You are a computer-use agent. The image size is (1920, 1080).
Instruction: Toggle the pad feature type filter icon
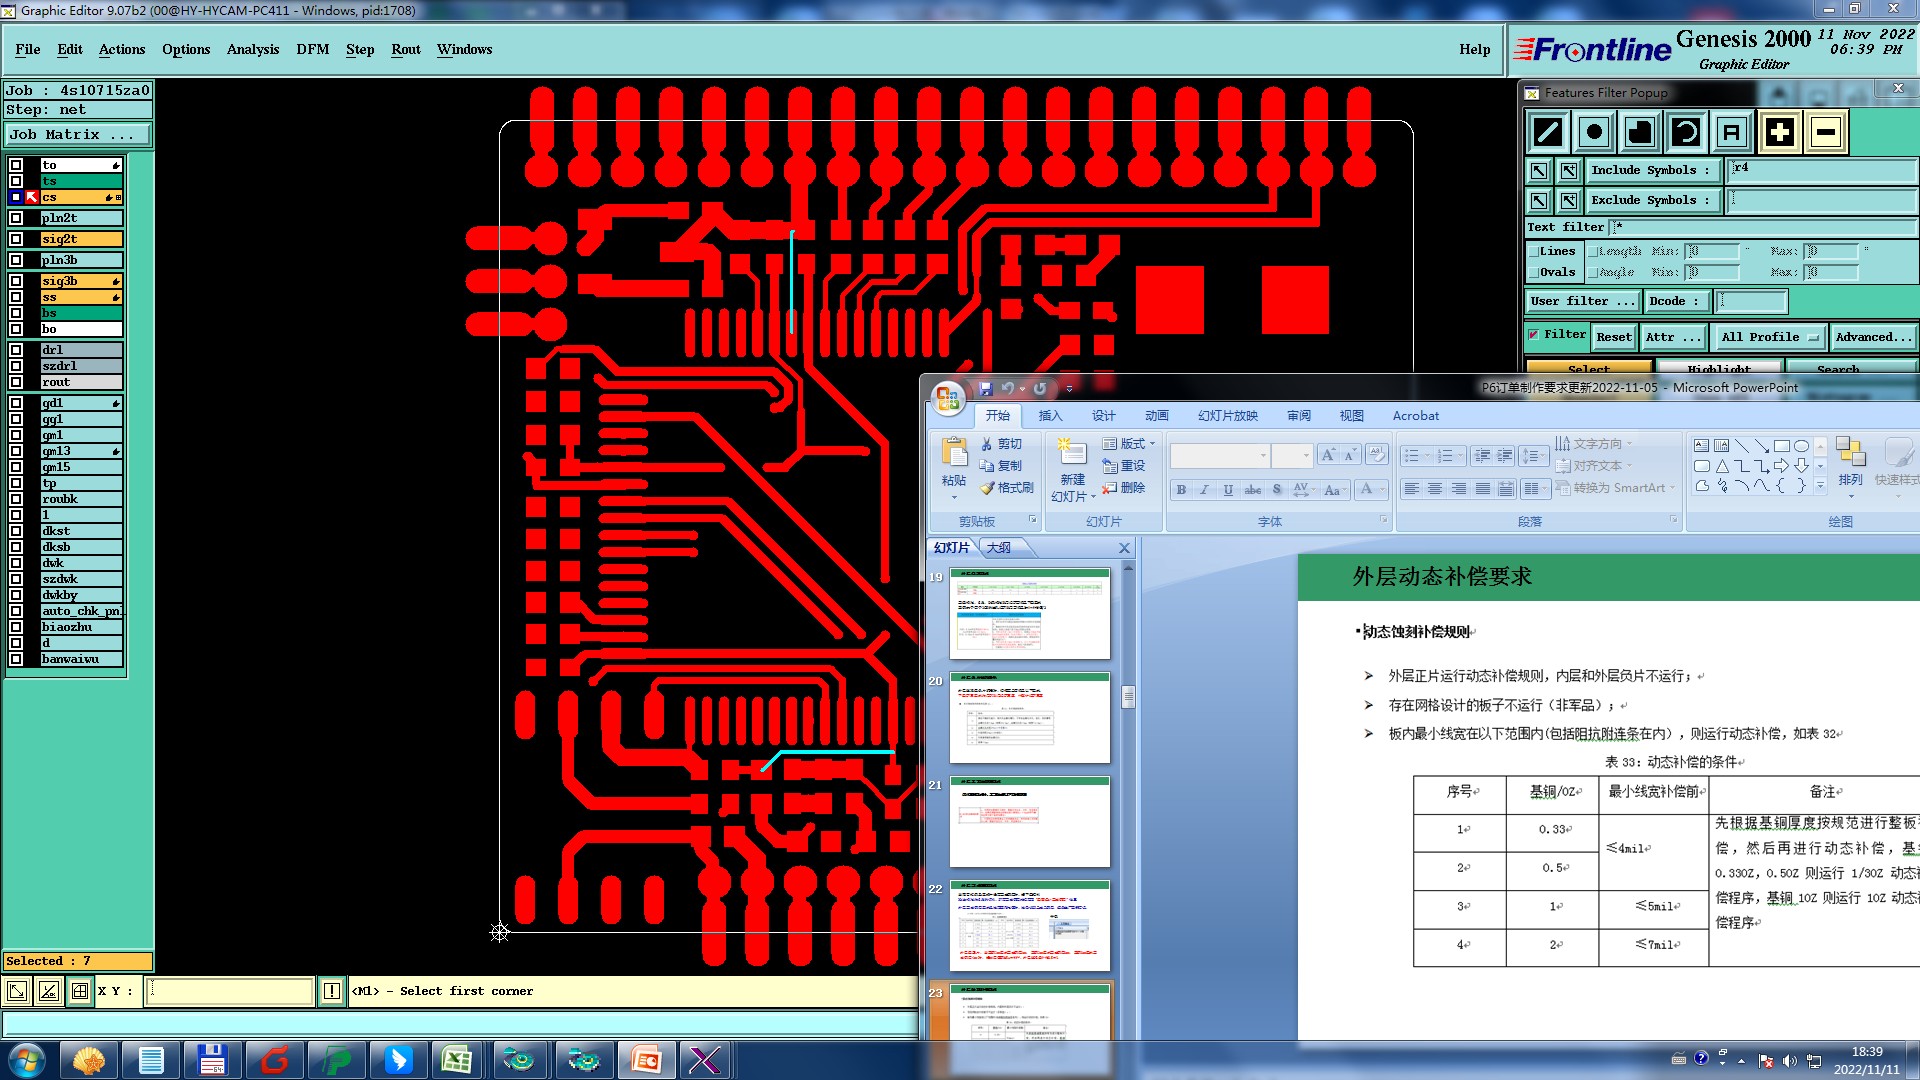click(x=1594, y=132)
